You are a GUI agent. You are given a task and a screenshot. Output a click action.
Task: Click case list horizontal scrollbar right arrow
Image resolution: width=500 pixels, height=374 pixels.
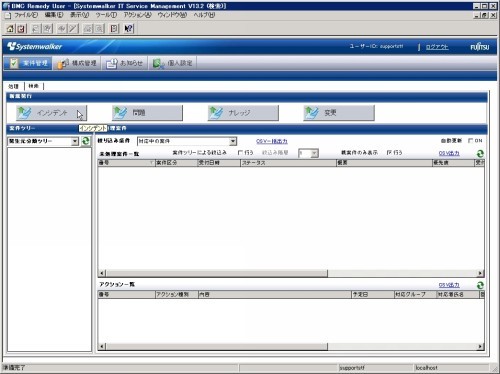tap(480, 274)
